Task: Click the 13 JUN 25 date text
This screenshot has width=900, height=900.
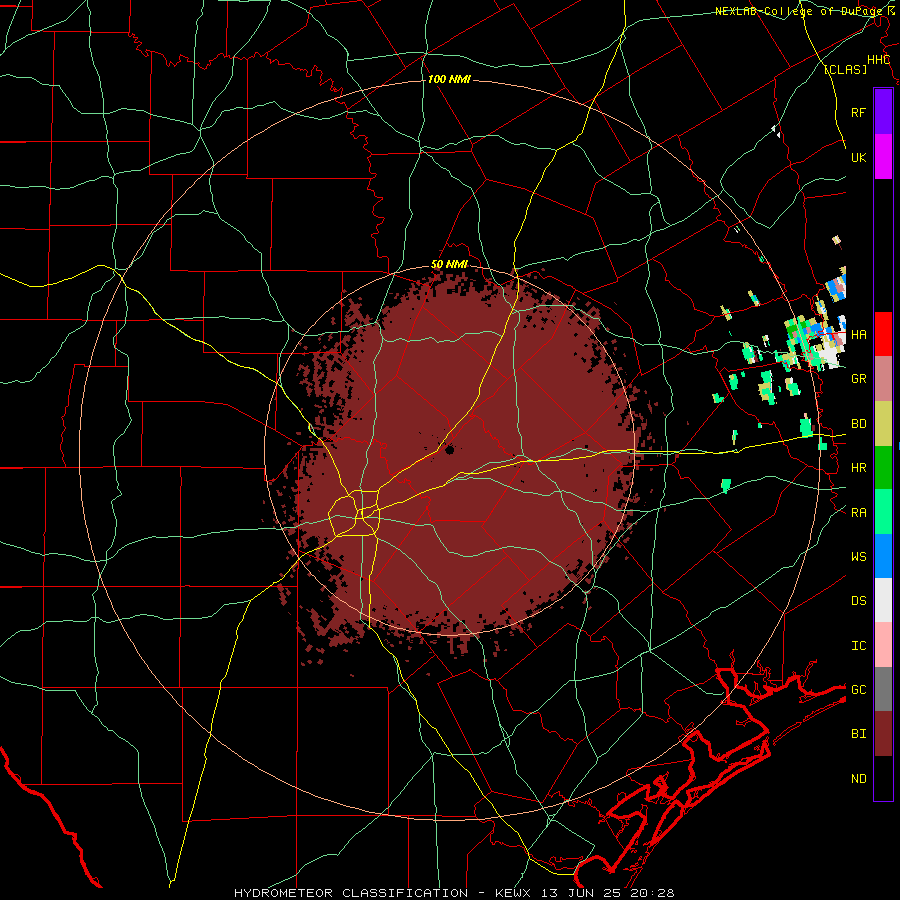Action: point(580,893)
